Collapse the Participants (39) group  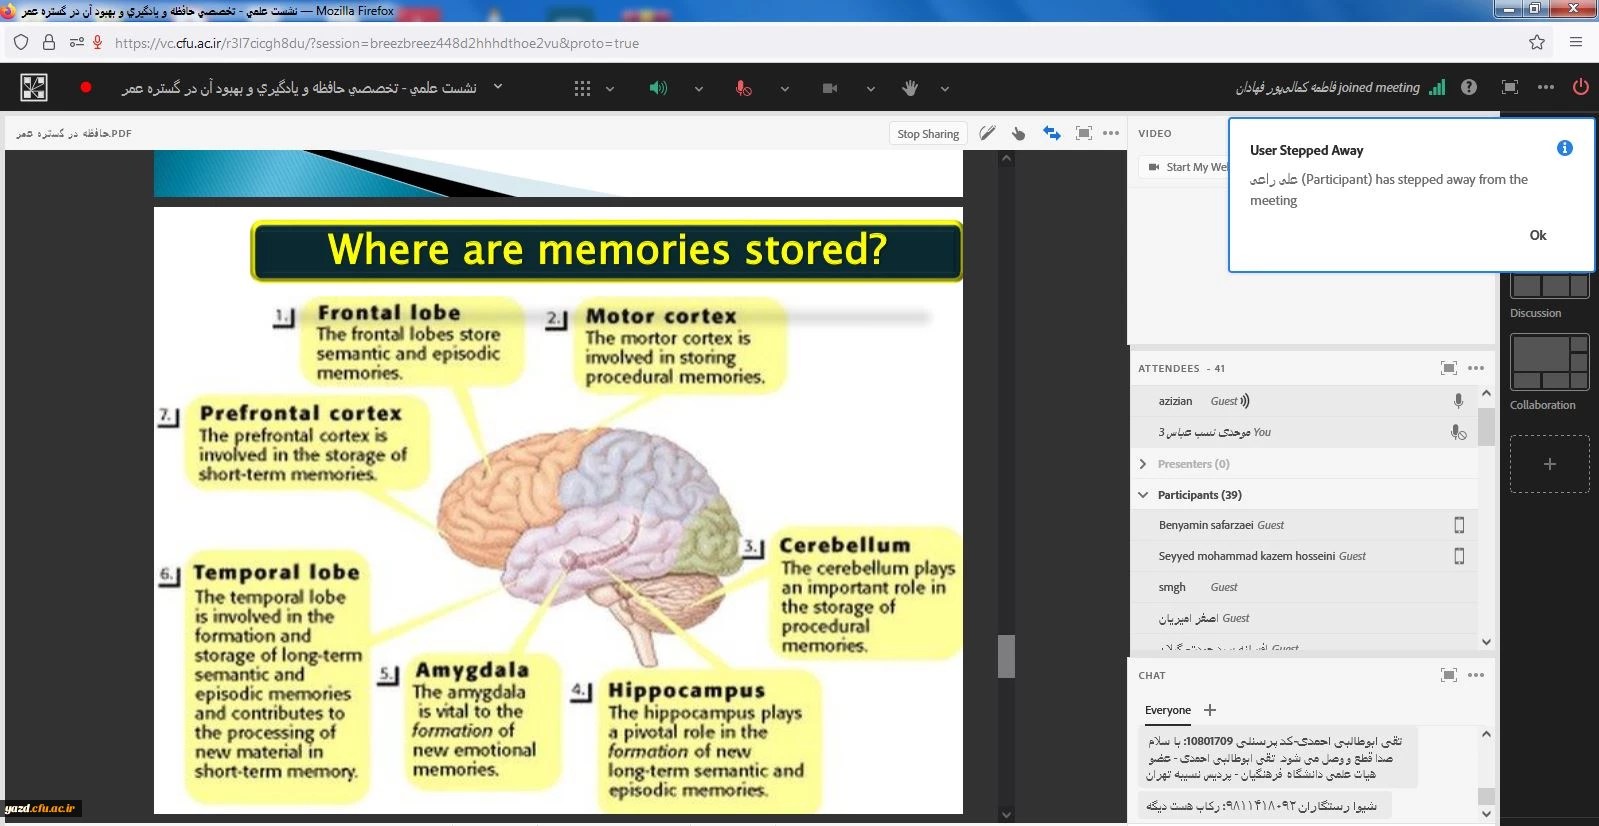[1143, 495]
